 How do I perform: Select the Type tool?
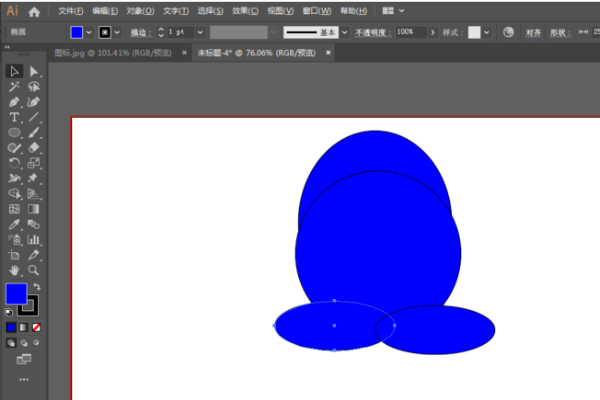click(14, 117)
